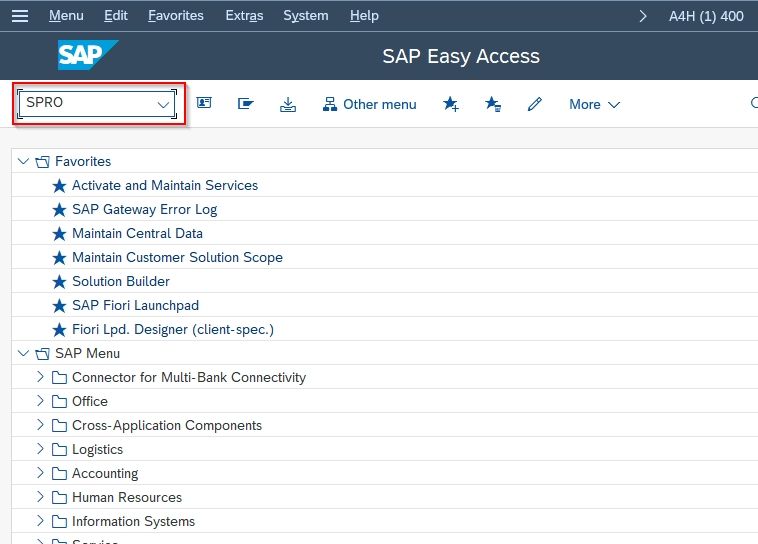Select Maintain Customer Solution Scope favorite
The width and height of the screenshot is (758, 544).
[177, 258]
